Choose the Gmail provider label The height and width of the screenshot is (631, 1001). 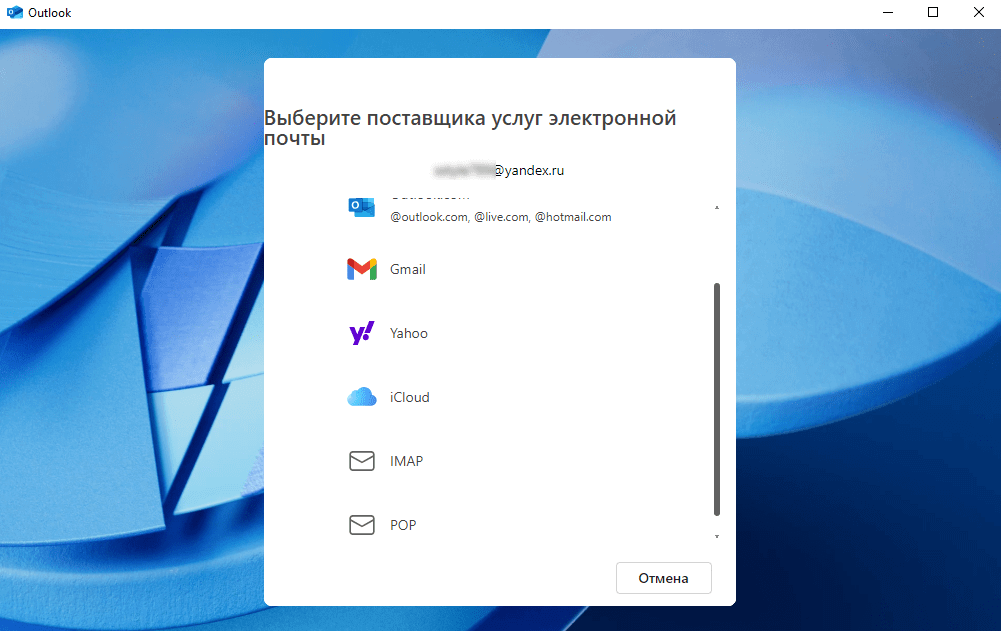407,270
